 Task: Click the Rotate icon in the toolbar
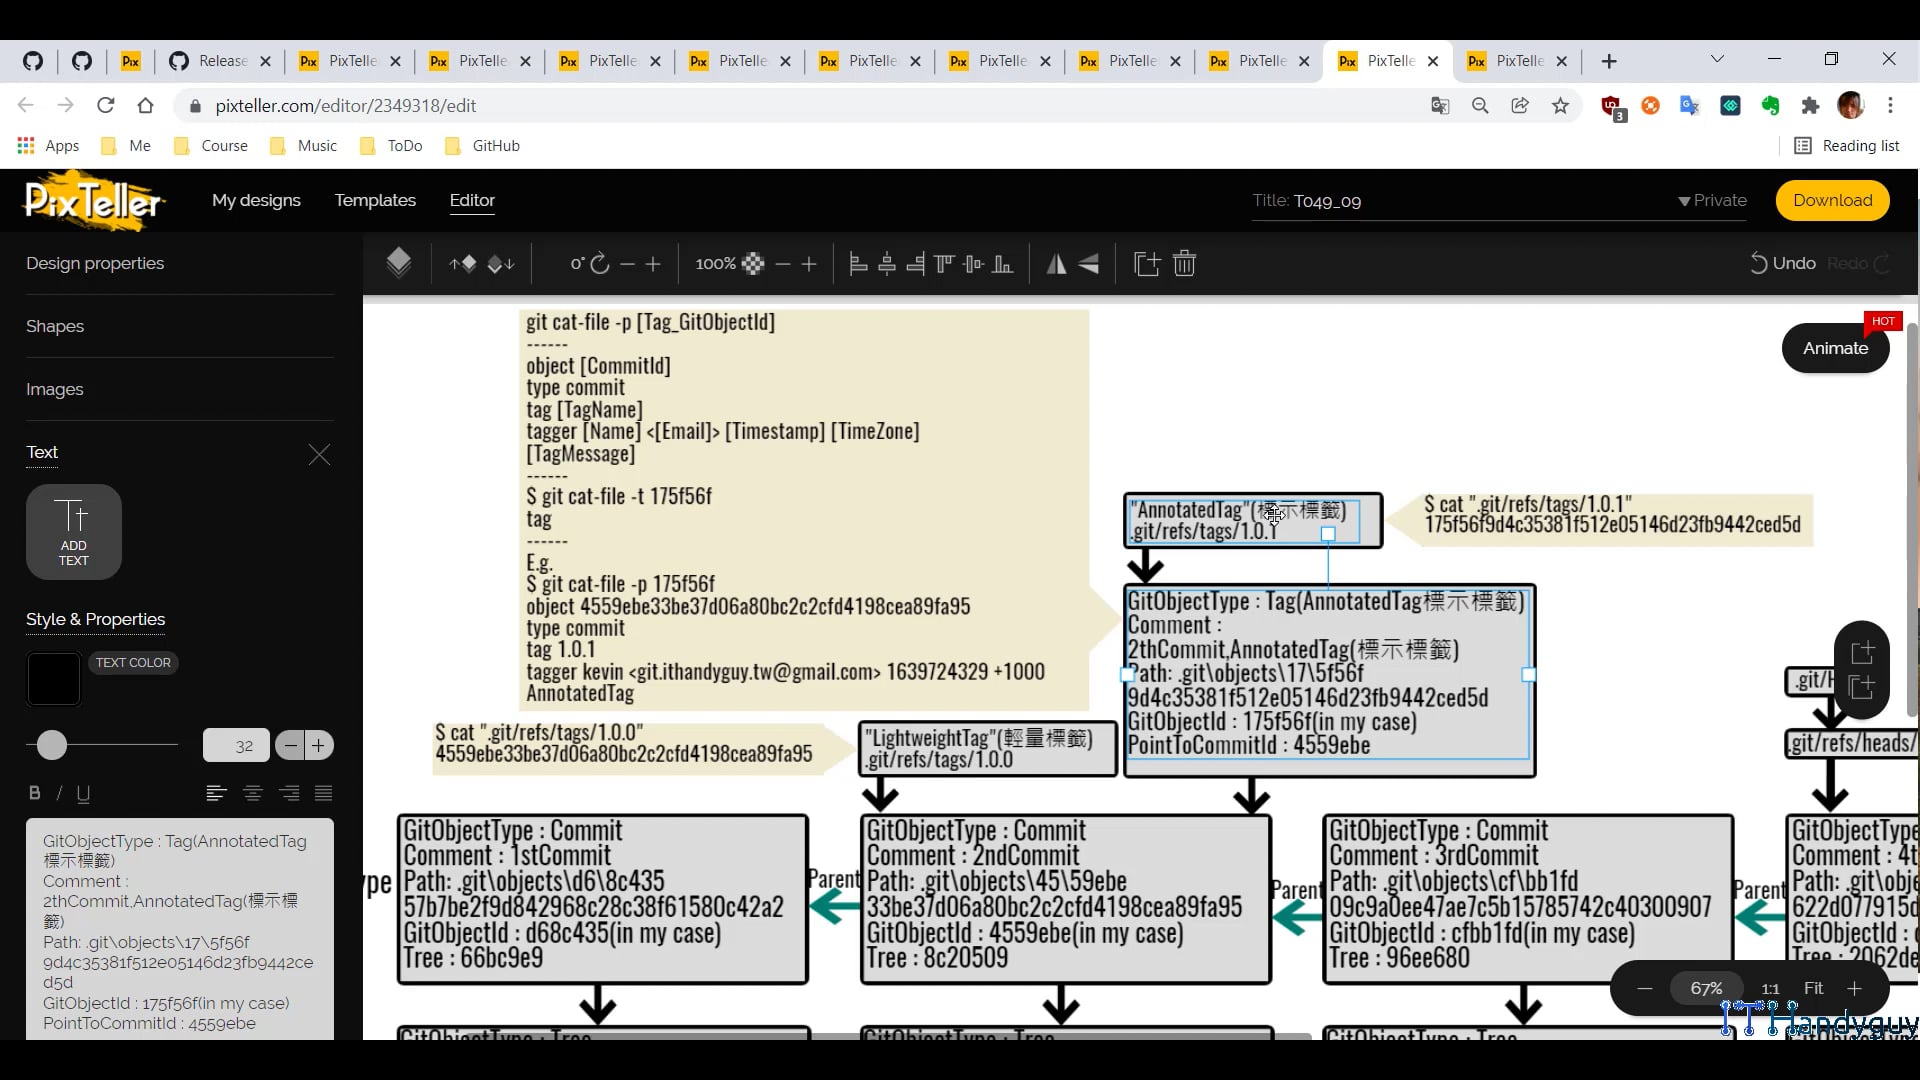click(599, 263)
